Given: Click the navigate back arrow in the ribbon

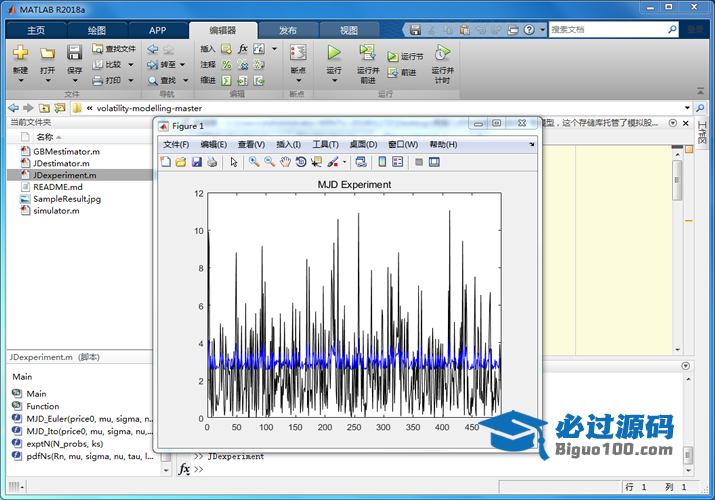Looking at the screenshot, I should pyautogui.click(x=153, y=49).
